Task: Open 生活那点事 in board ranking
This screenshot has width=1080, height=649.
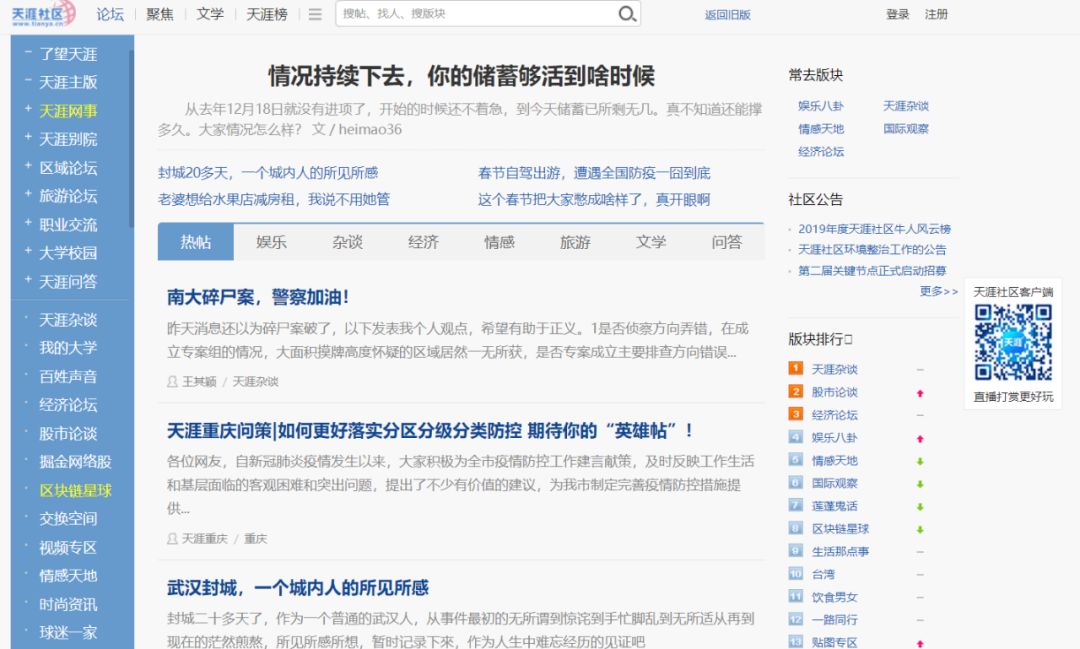Action: (840, 551)
